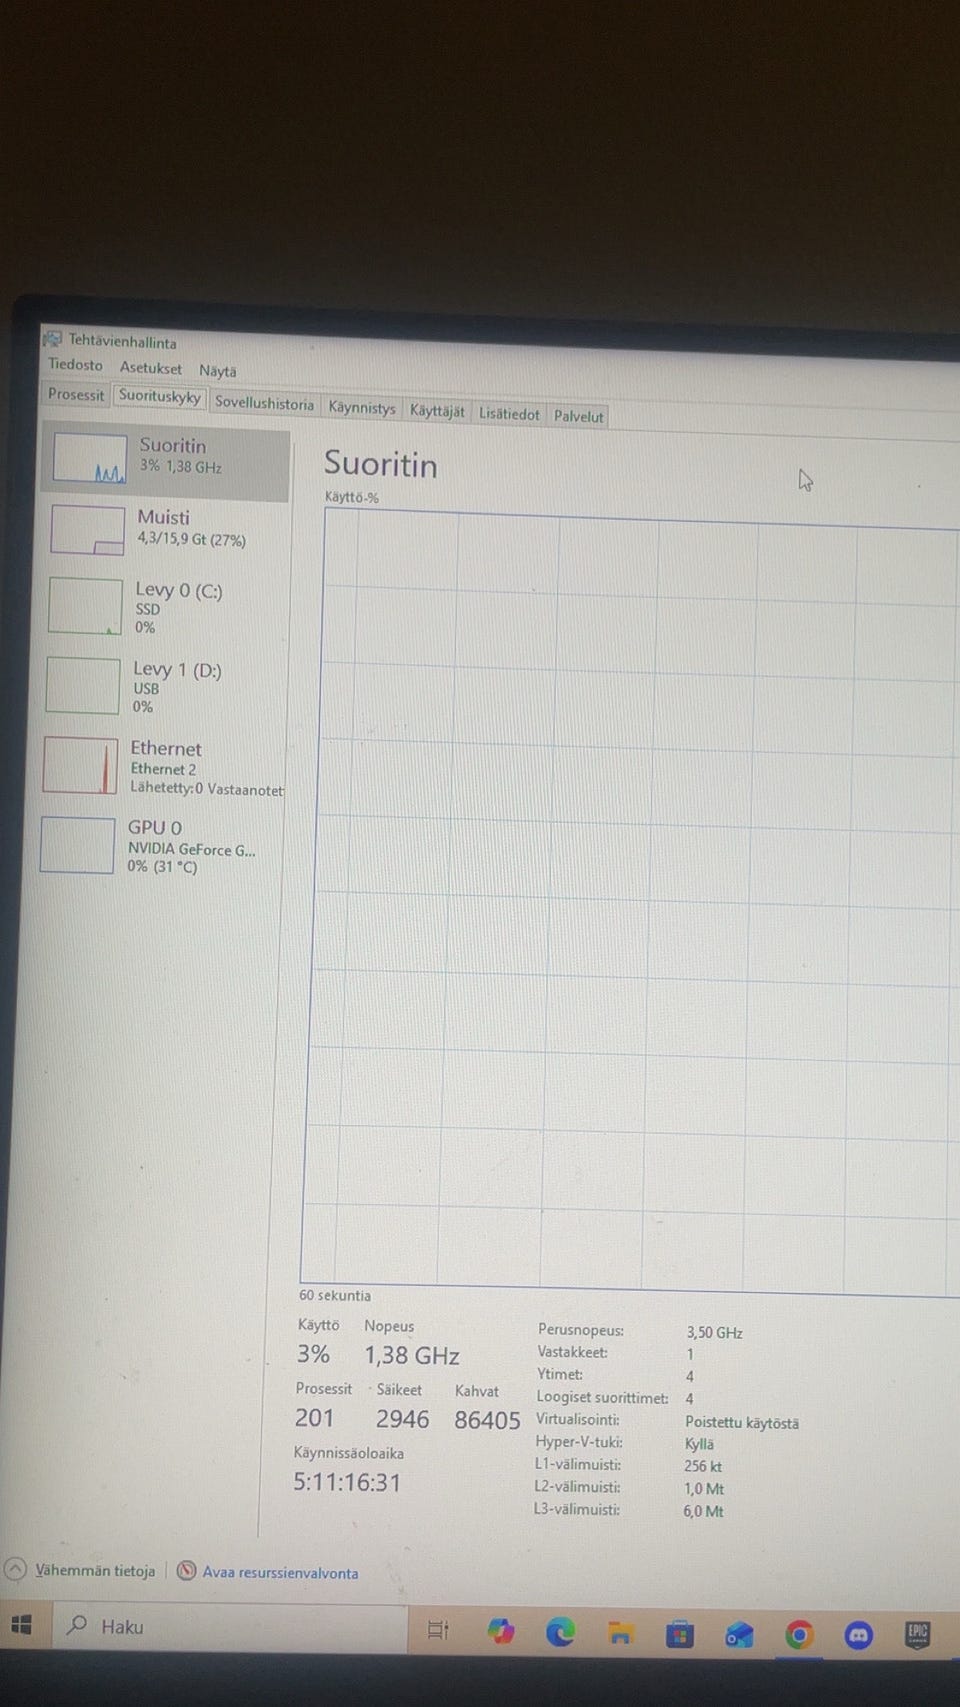Launch Copilot from the taskbar
Image resolution: width=960 pixels, height=1707 pixels.
click(501, 1632)
